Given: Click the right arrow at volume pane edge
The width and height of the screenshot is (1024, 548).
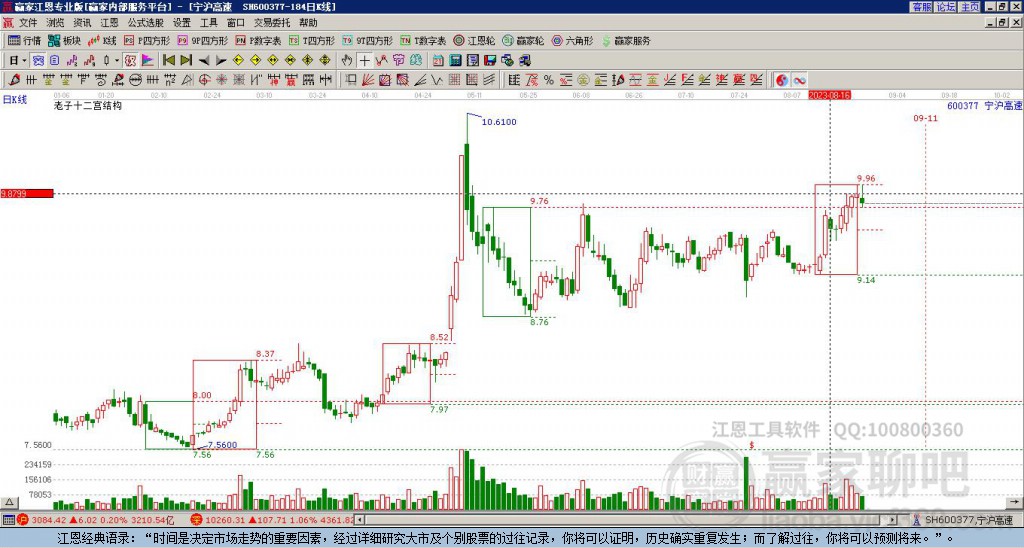Looking at the screenshot, I should coord(1015,502).
